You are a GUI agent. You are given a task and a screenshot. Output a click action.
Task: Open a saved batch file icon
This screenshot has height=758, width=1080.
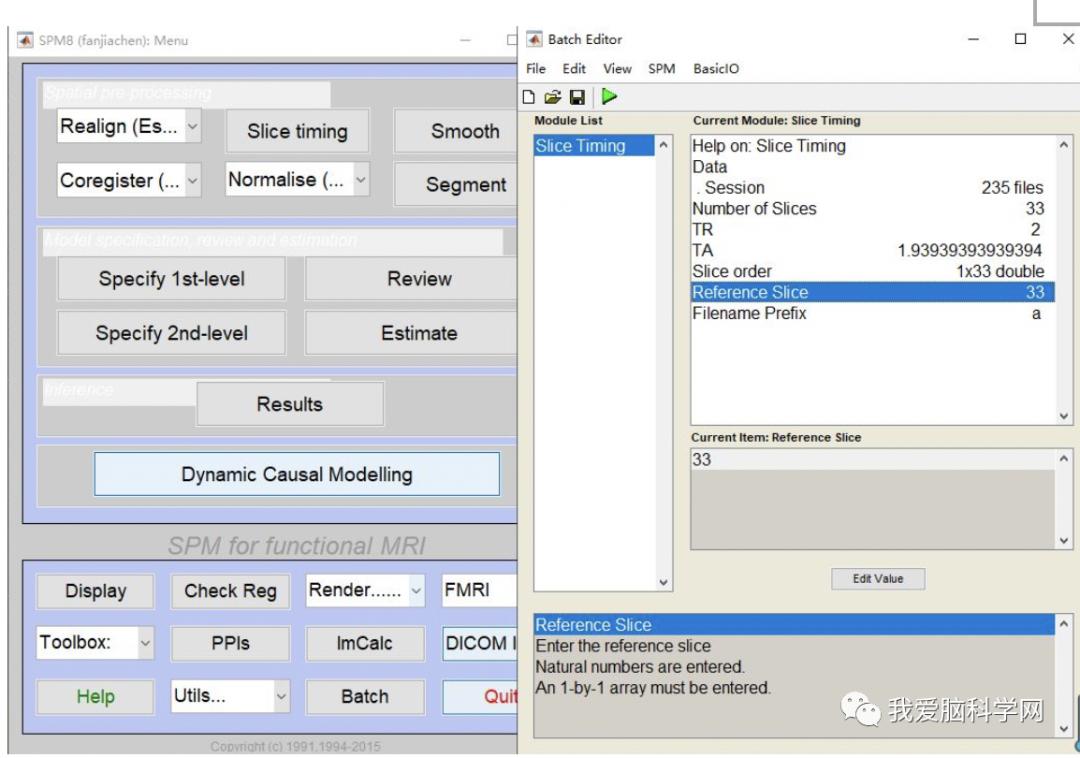coord(552,97)
